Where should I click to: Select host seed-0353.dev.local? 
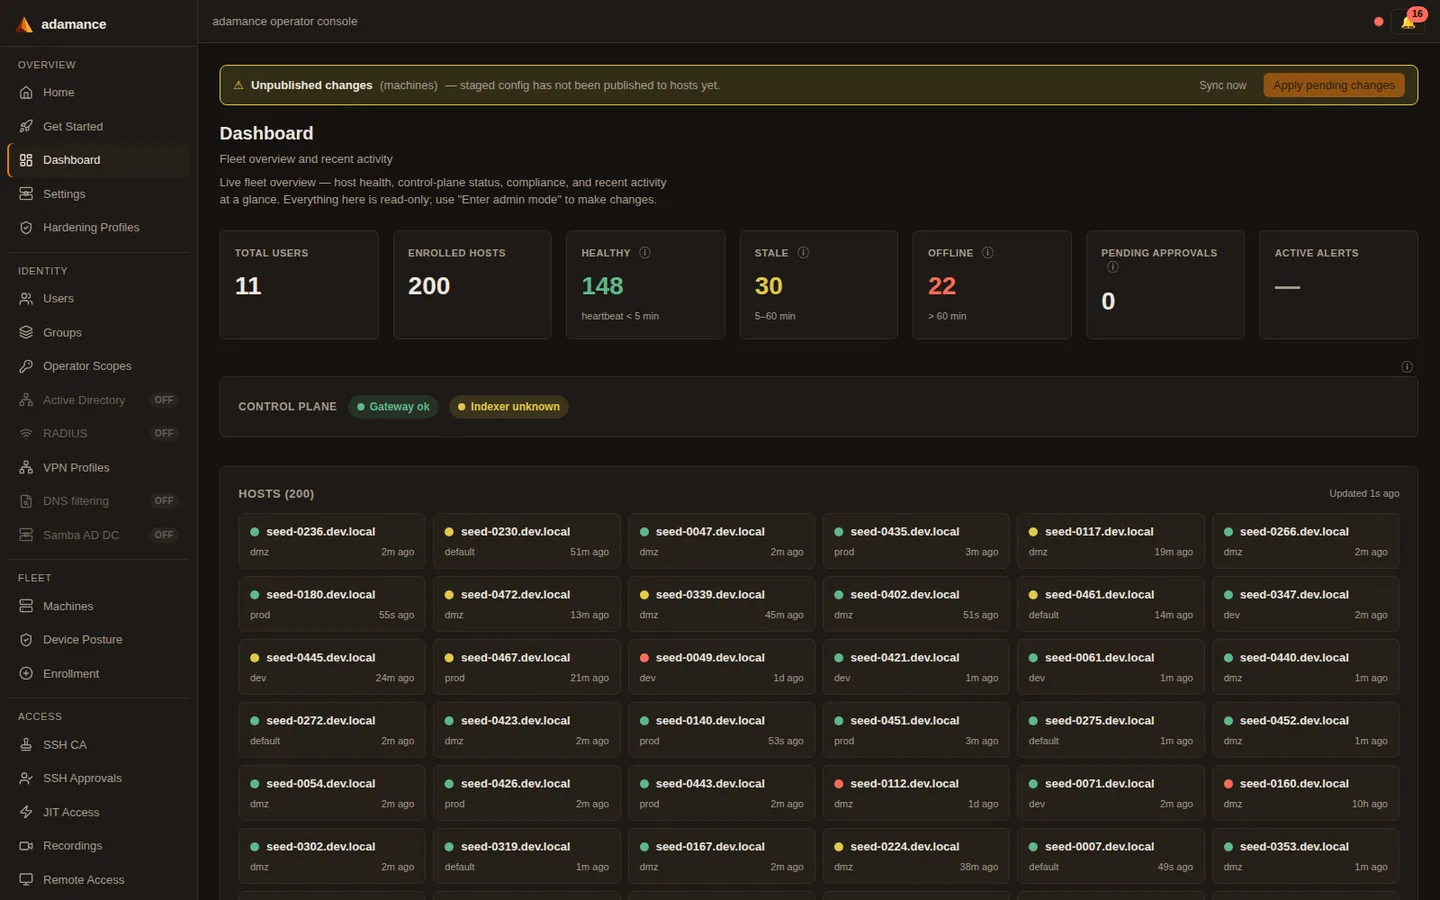(x=1305, y=856)
